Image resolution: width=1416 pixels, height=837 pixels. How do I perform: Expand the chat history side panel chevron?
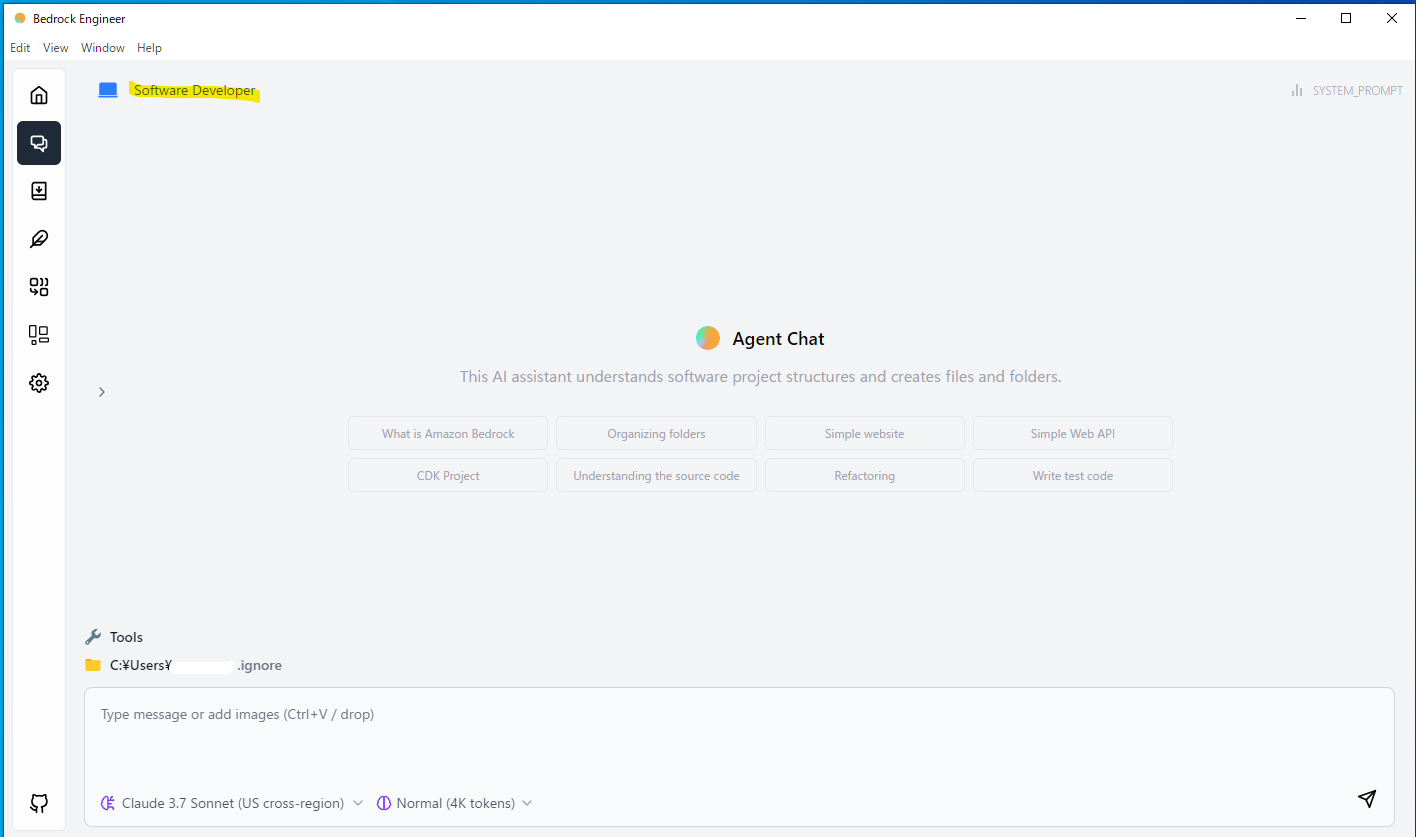click(x=102, y=392)
